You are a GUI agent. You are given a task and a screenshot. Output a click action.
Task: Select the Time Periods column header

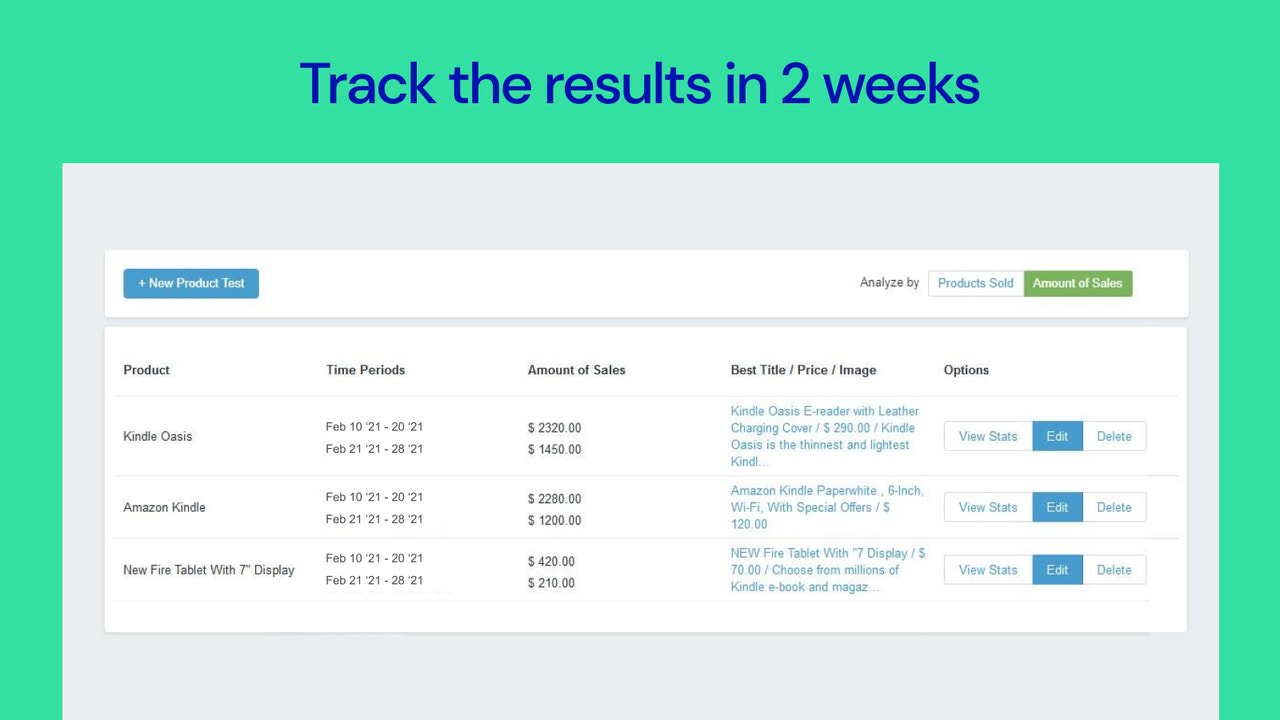(x=365, y=370)
